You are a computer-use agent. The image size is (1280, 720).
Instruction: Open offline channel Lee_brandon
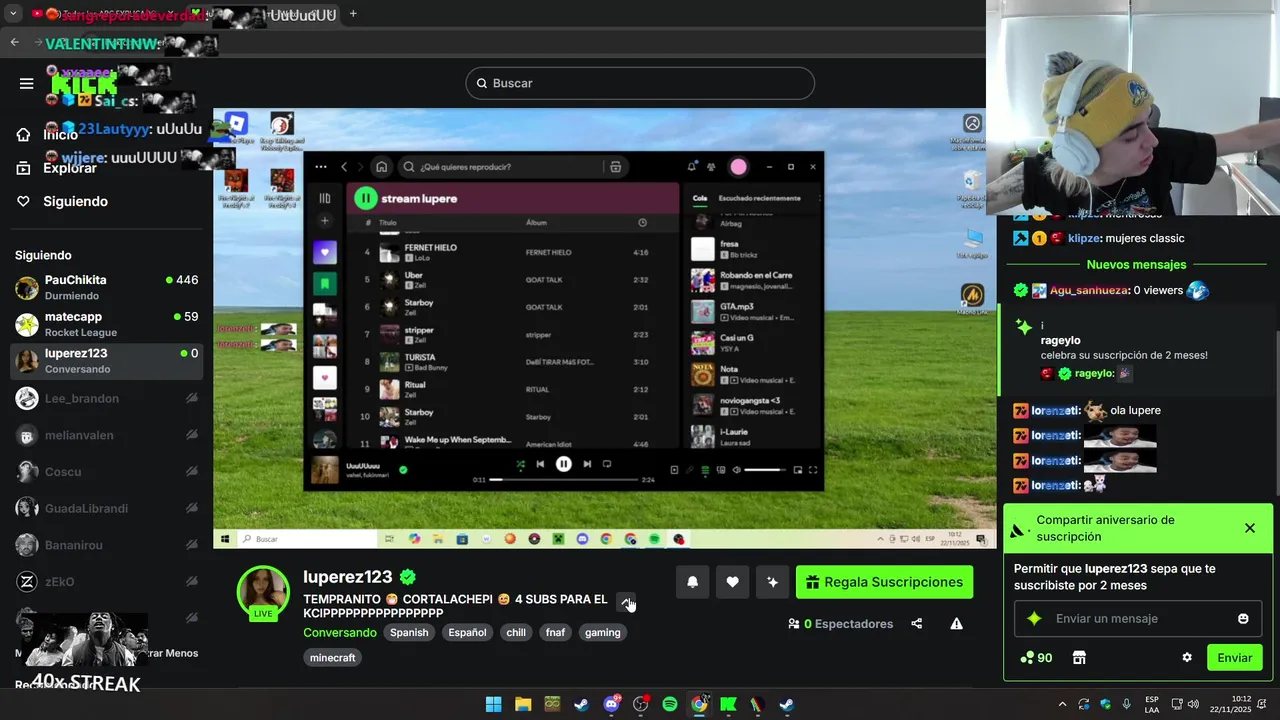click(x=106, y=398)
